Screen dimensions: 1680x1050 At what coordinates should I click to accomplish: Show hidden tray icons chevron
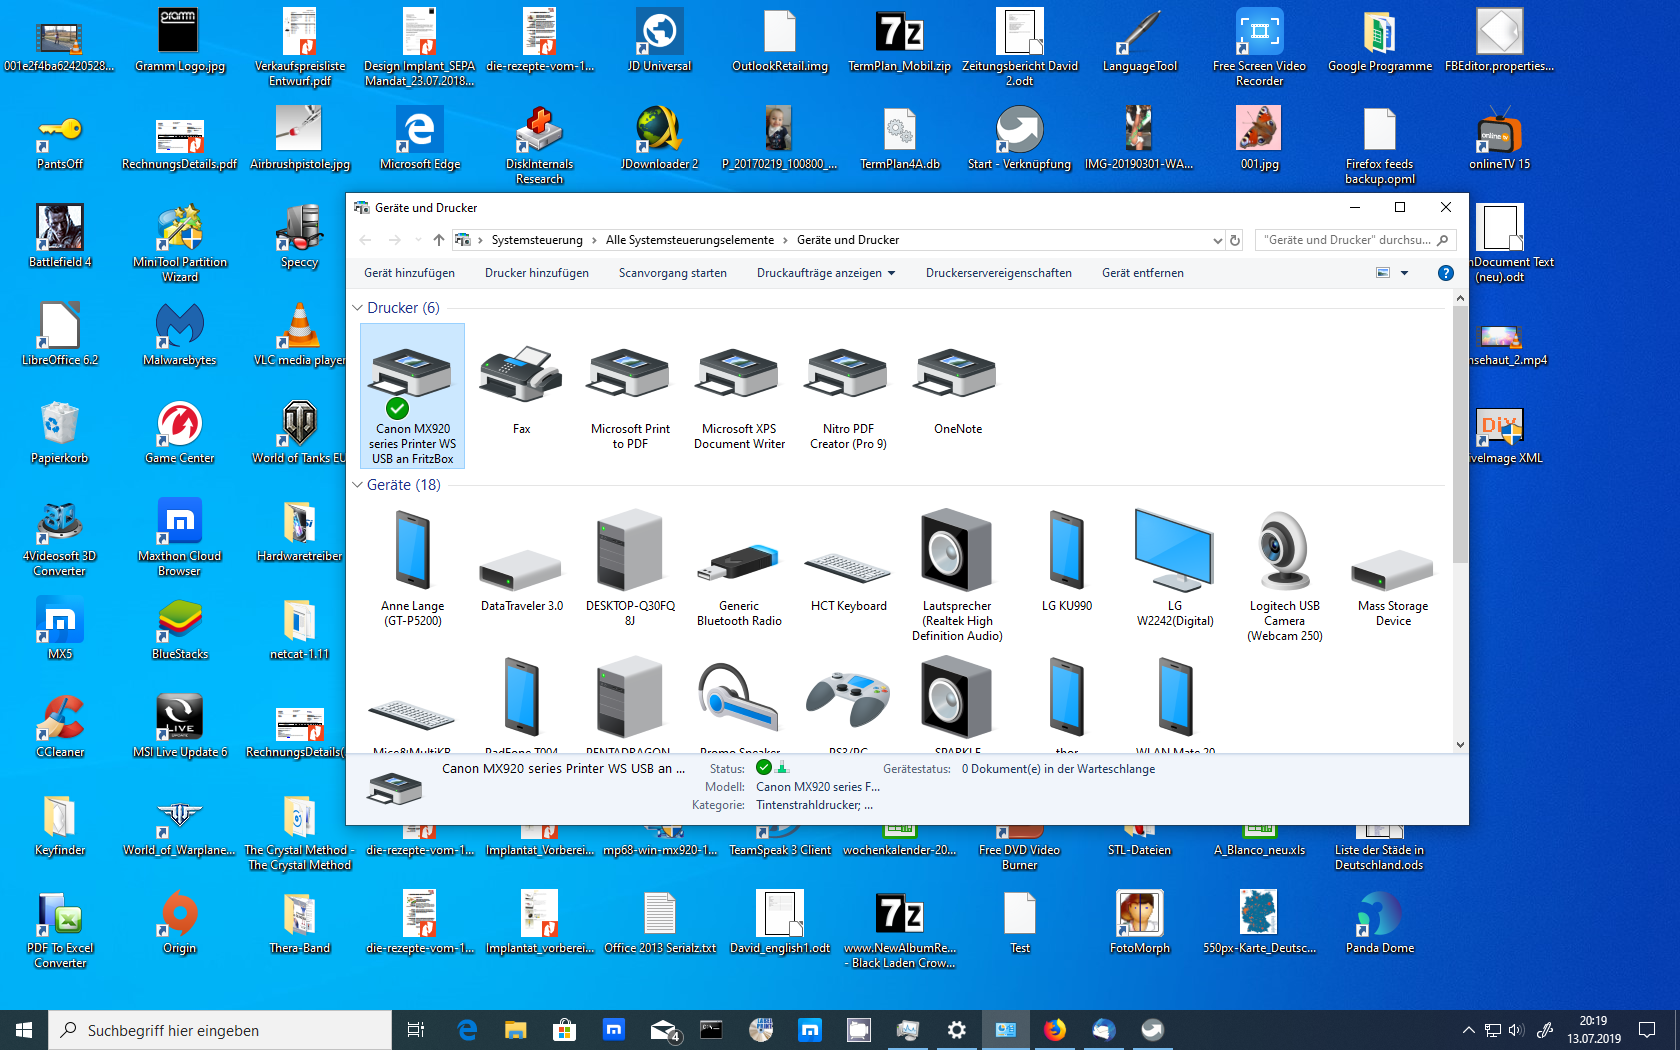point(1468,1030)
